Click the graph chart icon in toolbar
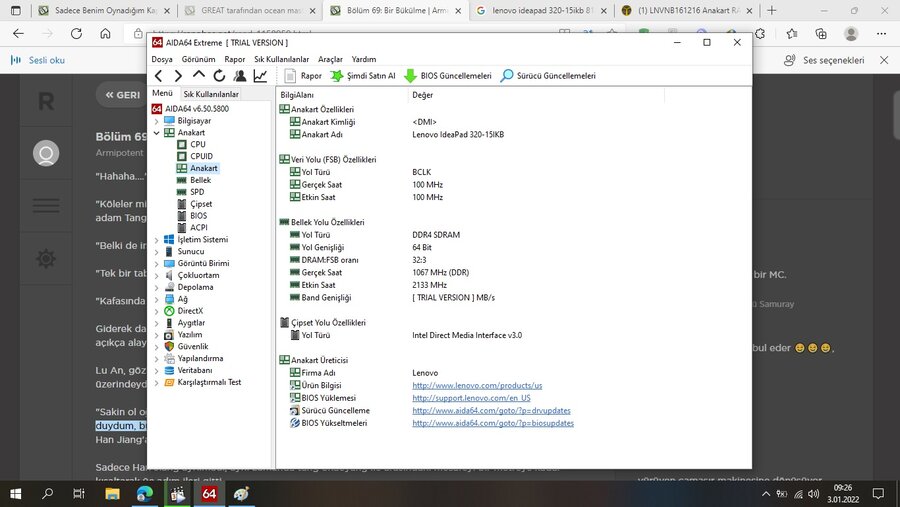The height and width of the screenshot is (507, 900). click(260, 76)
